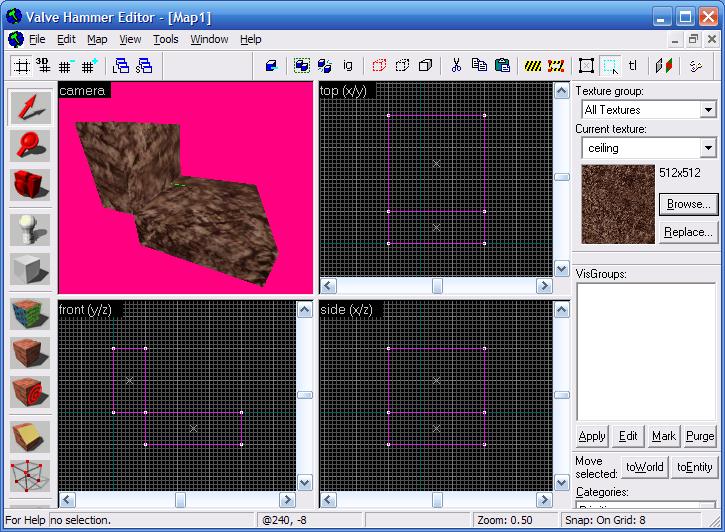
Task: Open the File menu
Action: (x=37, y=39)
